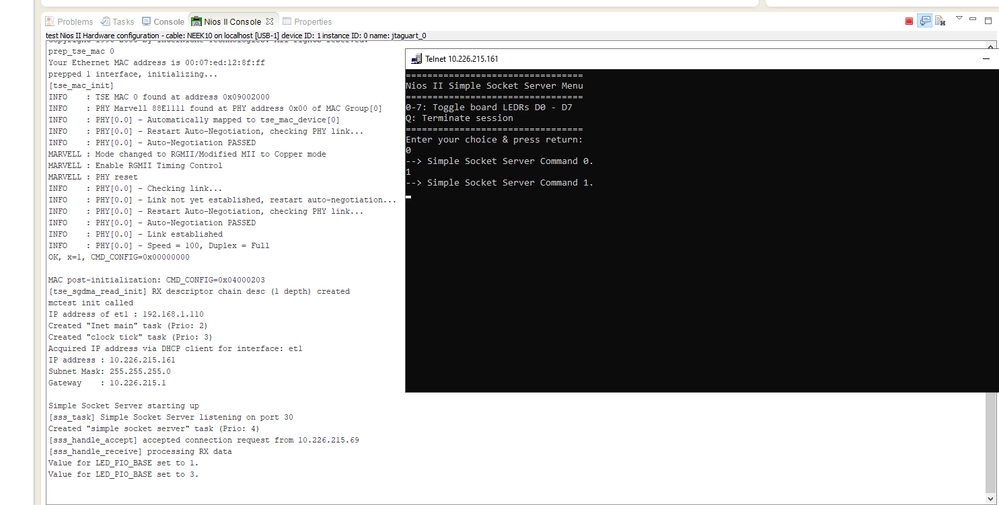Image resolution: width=999 pixels, height=505 pixels.
Task: Click 'IP address : 10.226.215.161' line
Action: point(111,360)
